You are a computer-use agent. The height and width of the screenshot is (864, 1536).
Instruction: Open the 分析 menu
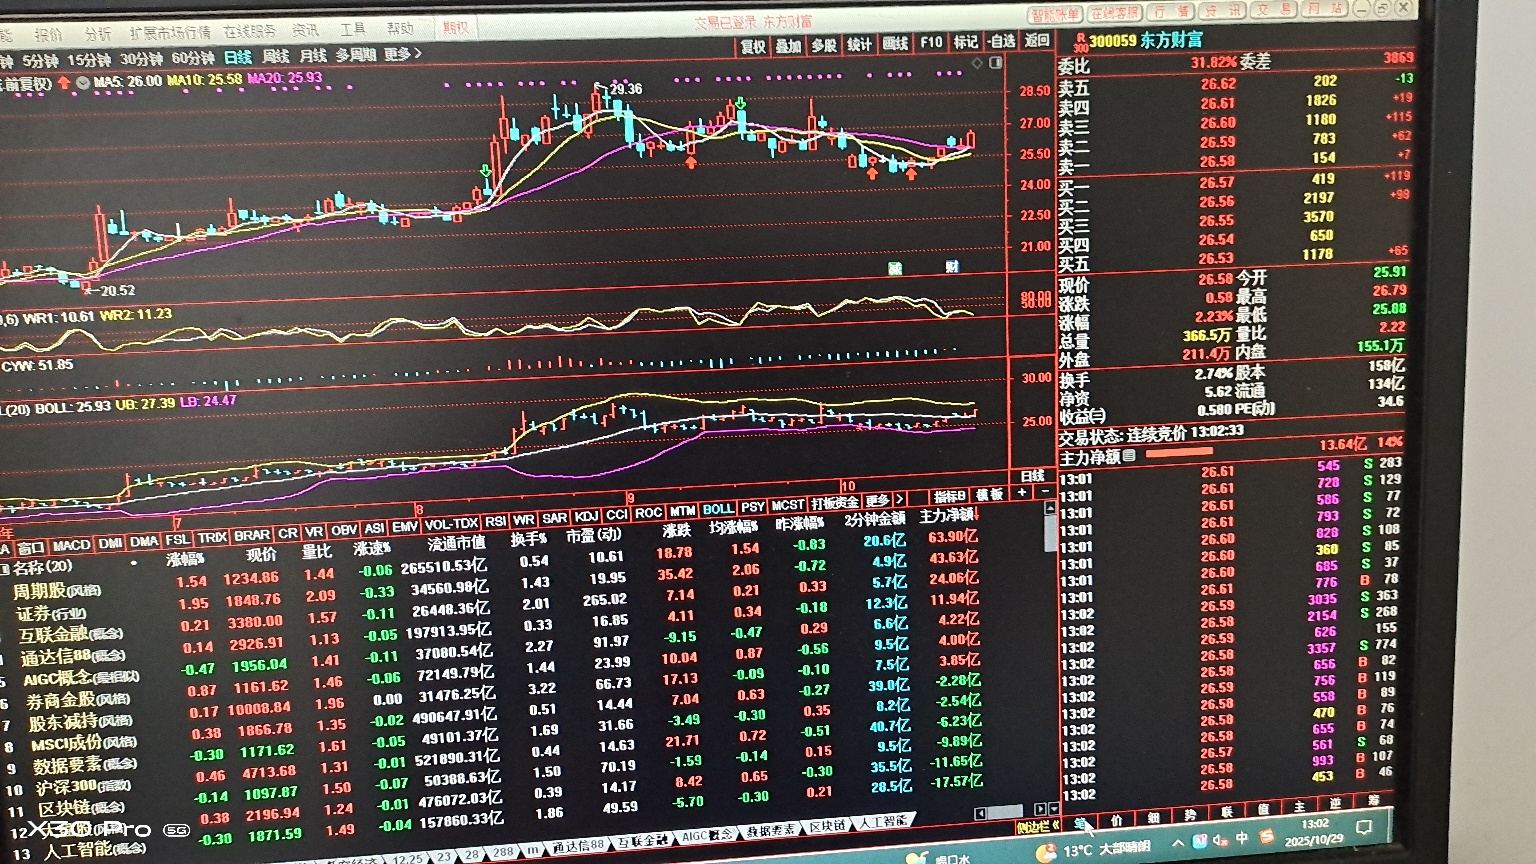click(97, 33)
